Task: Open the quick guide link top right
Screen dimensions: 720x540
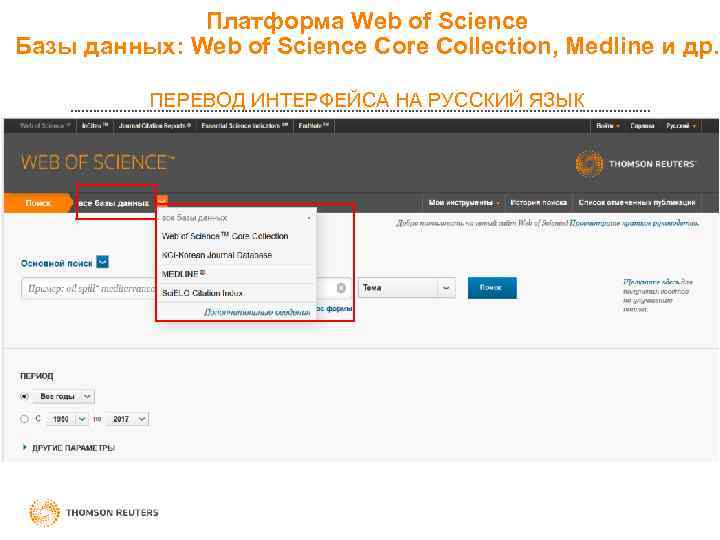Action: (634, 224)
